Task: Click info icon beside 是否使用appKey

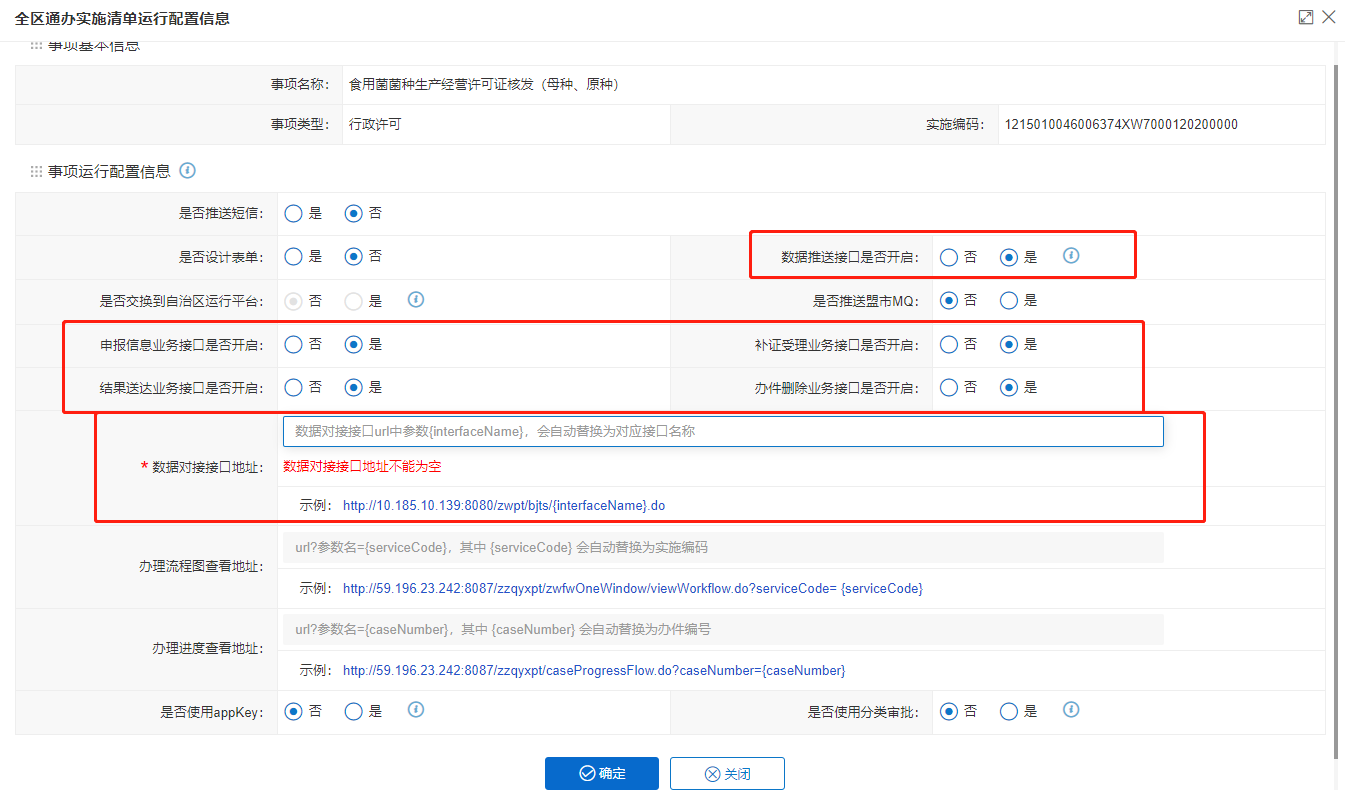Action: point(416,710)
